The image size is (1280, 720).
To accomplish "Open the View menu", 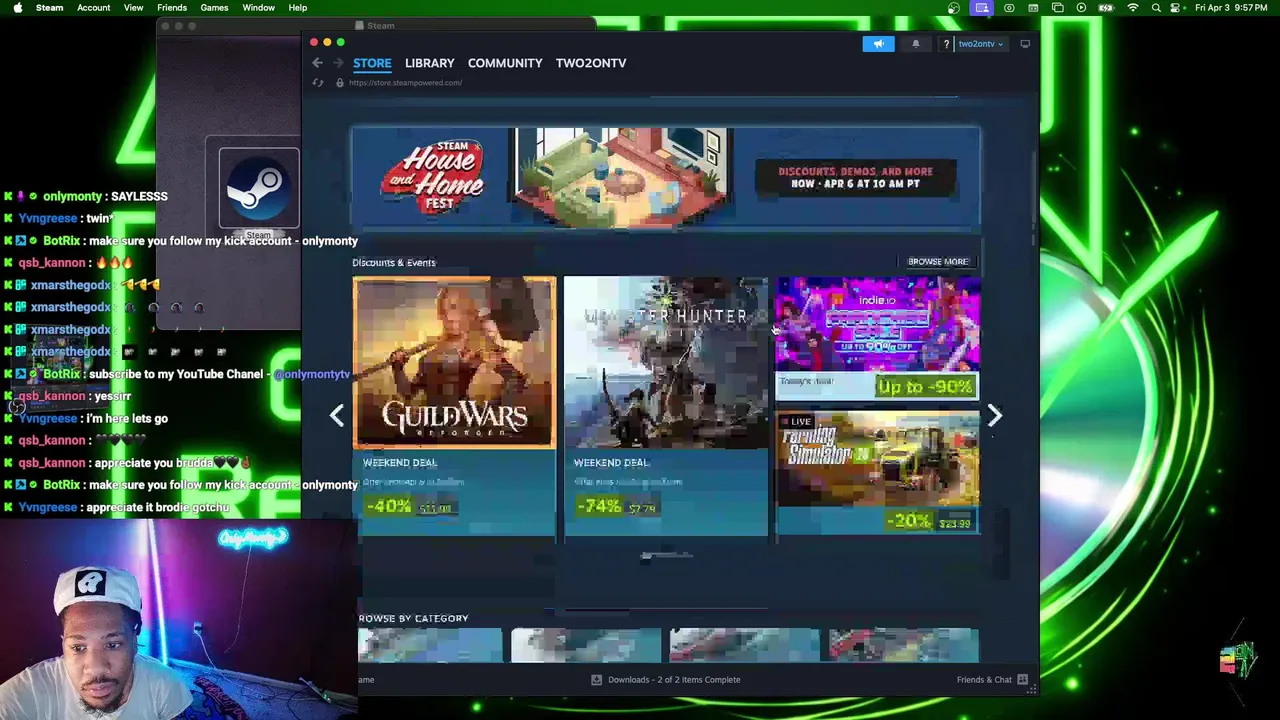I will [x=133, y=8].
